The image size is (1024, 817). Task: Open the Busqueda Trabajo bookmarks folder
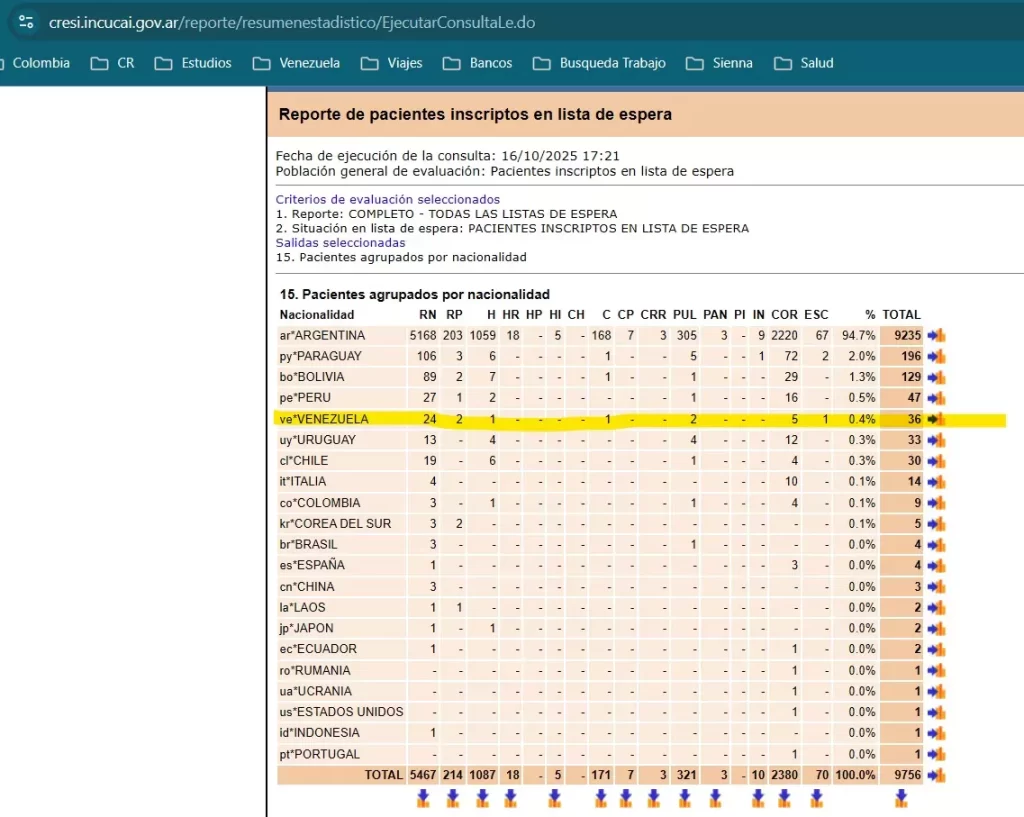tap(599, 63)
